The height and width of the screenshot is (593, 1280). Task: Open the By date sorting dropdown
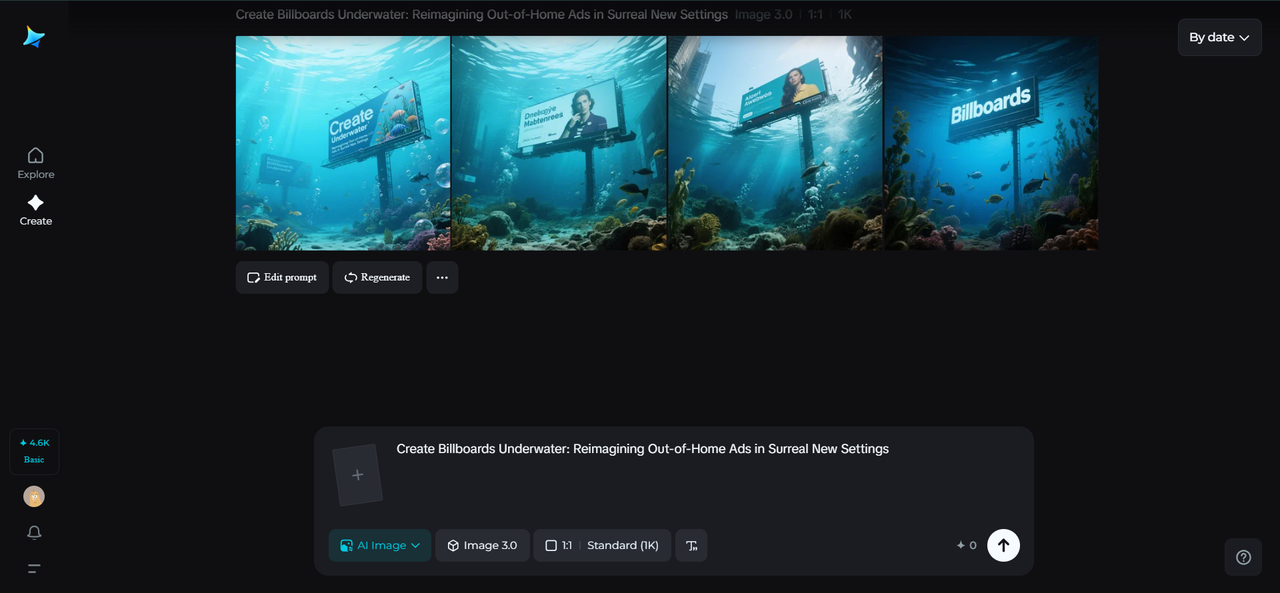click(1219, 37)
